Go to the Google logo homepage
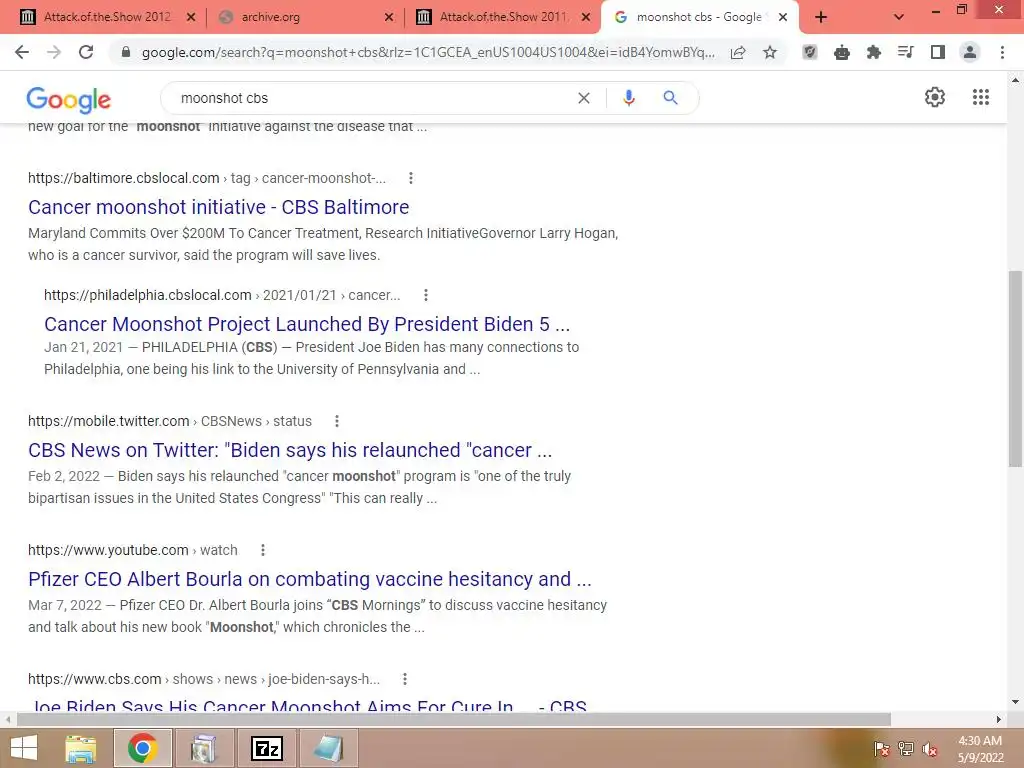Image resolution: width=1024 pixels, height=768 pixels. pos(69,99)
